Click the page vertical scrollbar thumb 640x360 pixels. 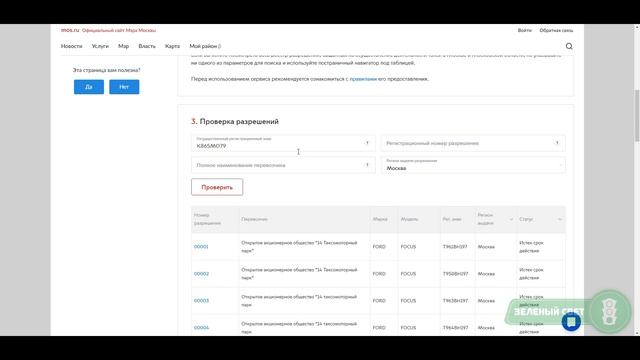coord(637,116)
